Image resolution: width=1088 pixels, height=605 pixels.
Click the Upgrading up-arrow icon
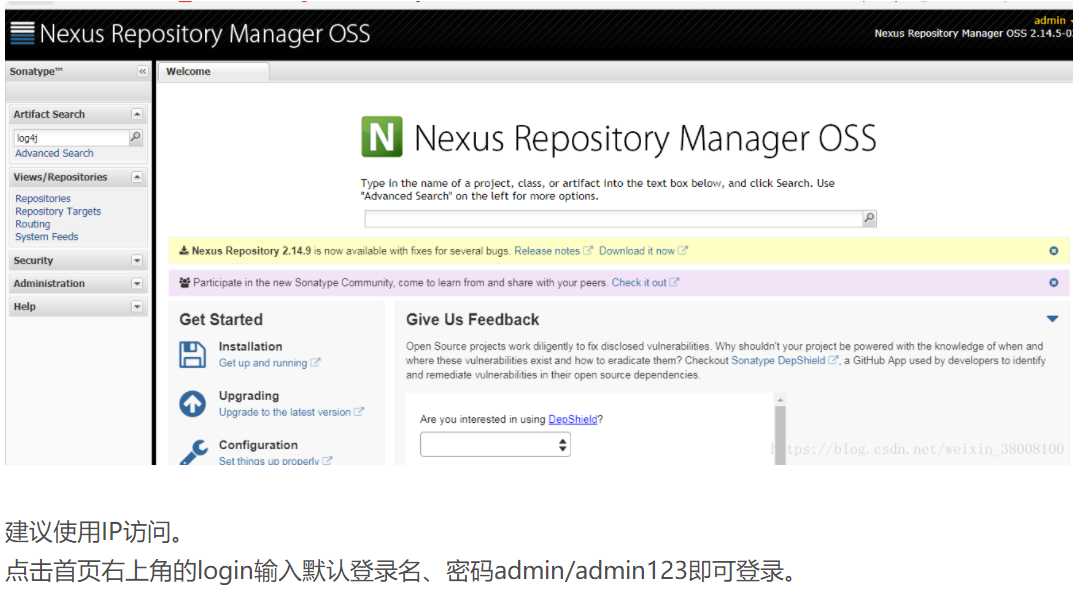pyautogui.click(x=192, y=404)
